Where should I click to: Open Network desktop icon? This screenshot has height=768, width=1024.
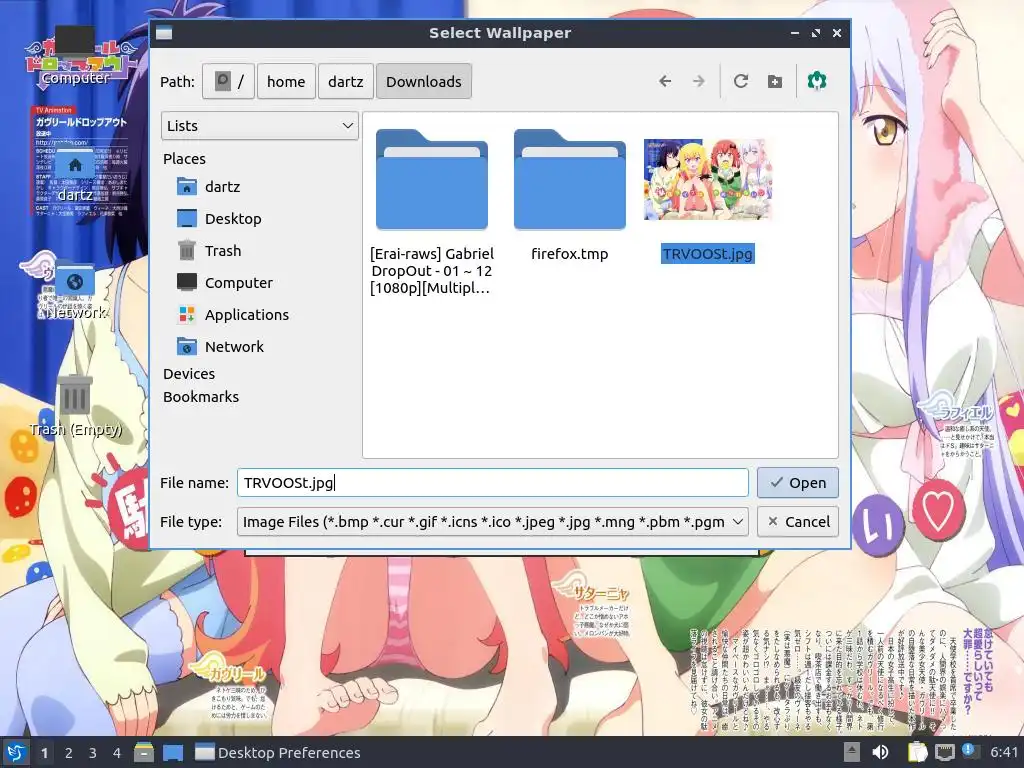click(75, 291)
